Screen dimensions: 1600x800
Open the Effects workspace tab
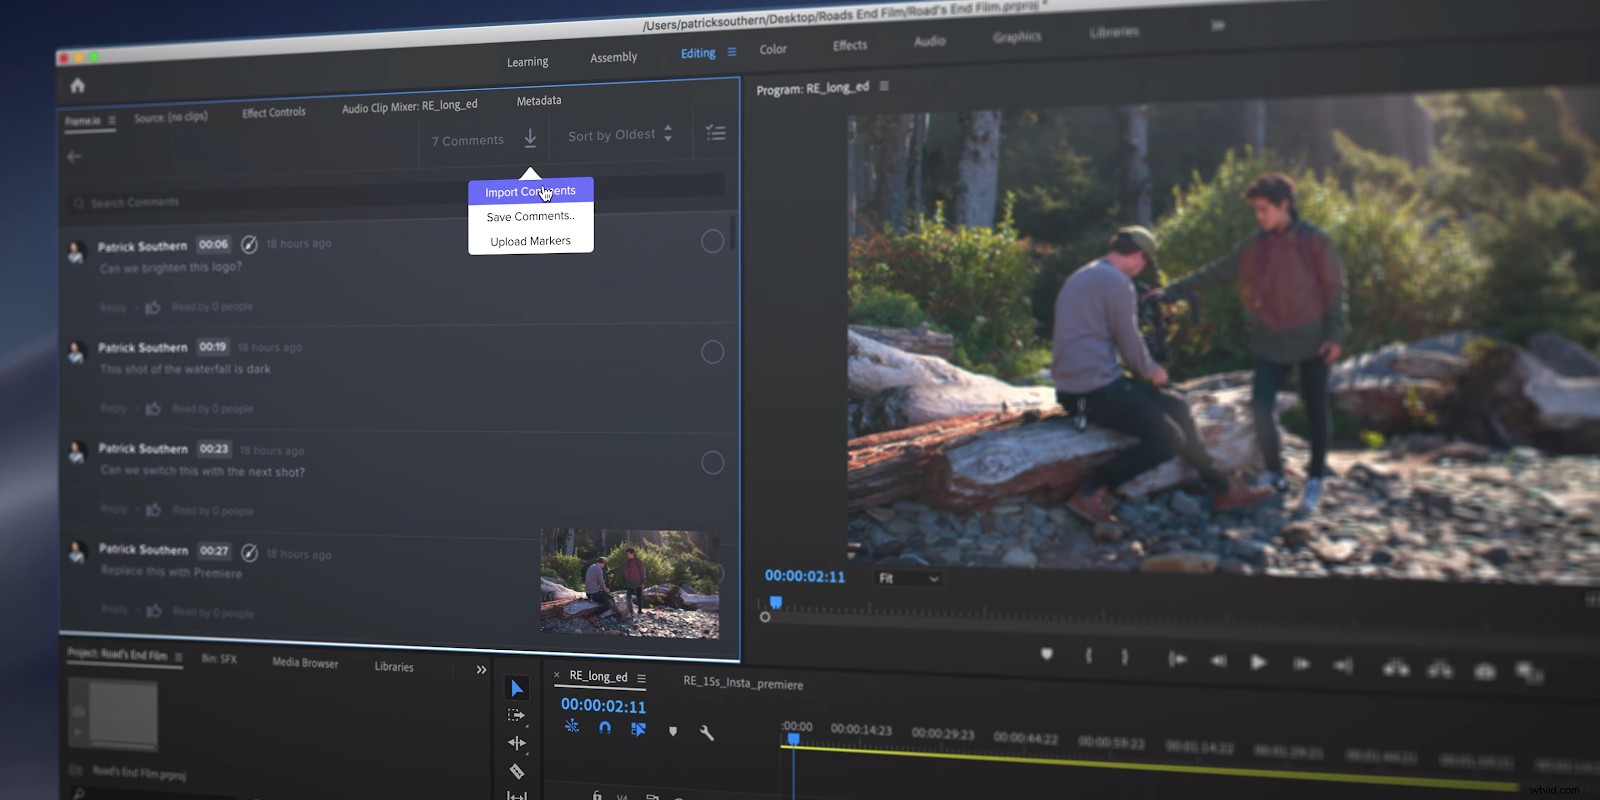point(850,45)
